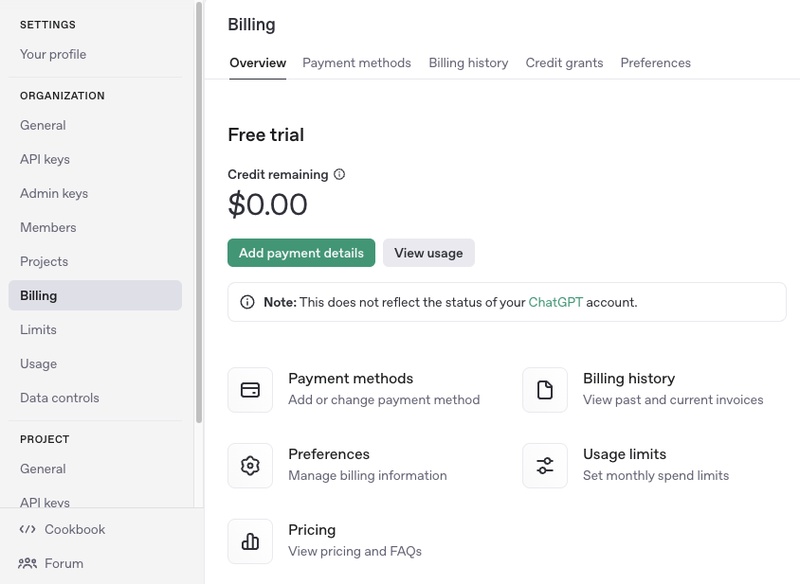
Task: Select General under Project section
Action: pyautogui.click(x=43, y=469)
